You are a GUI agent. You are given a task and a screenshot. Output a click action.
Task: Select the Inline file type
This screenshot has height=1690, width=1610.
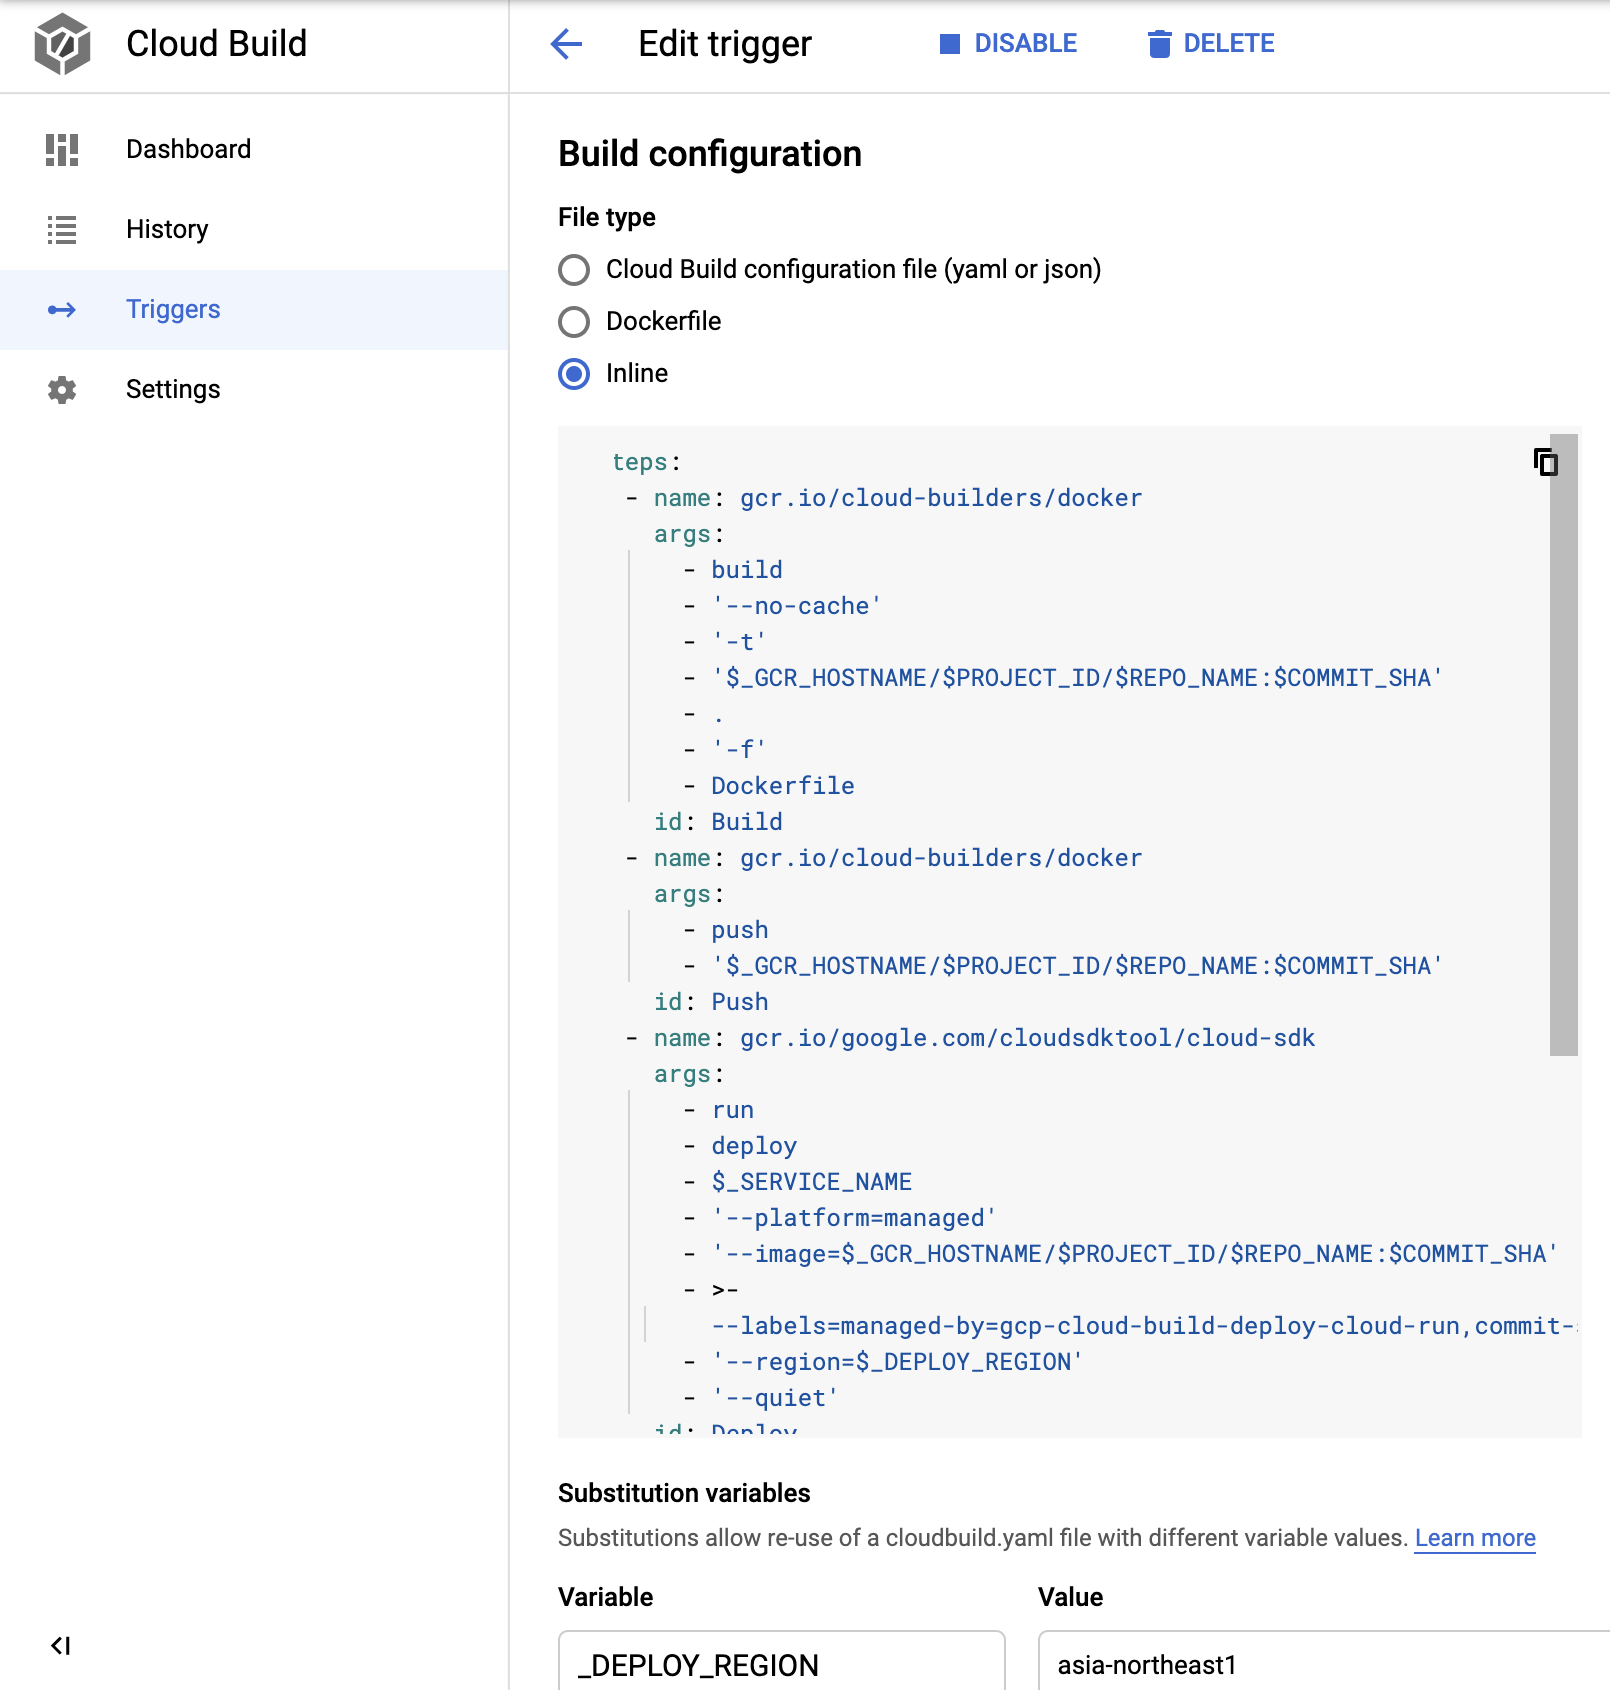[x=574, y=374]
